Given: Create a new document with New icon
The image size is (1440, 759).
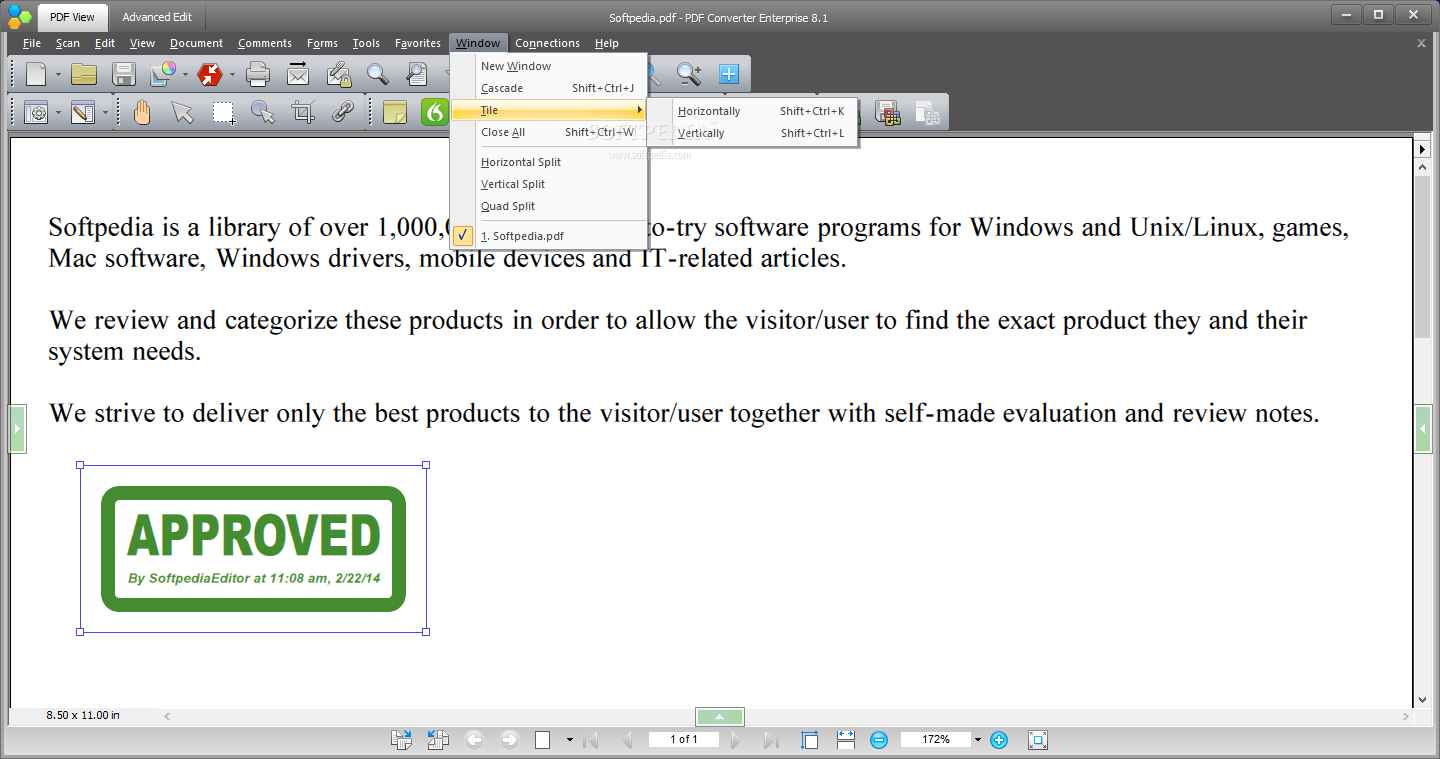Looking at the screenshot, I should (x=36, y=74).
